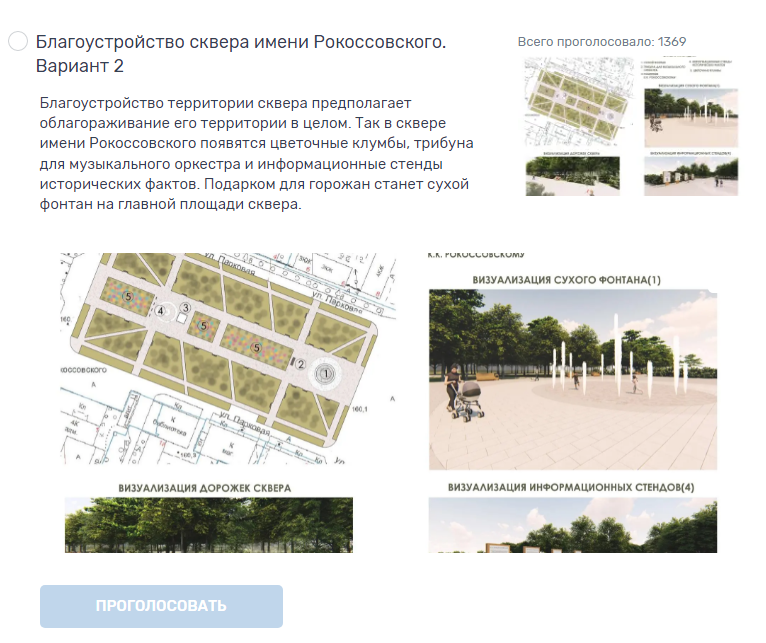The image size is (766, 643).
Task: Click marker 5 on the small central flower bed
Action: (203, 326)
